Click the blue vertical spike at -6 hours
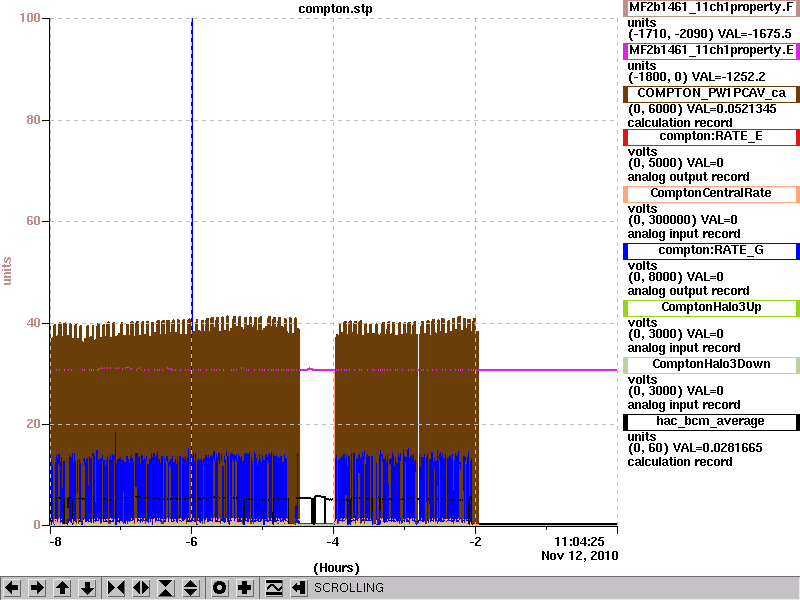Screen dimensions: 800x600 pos(192,168)
